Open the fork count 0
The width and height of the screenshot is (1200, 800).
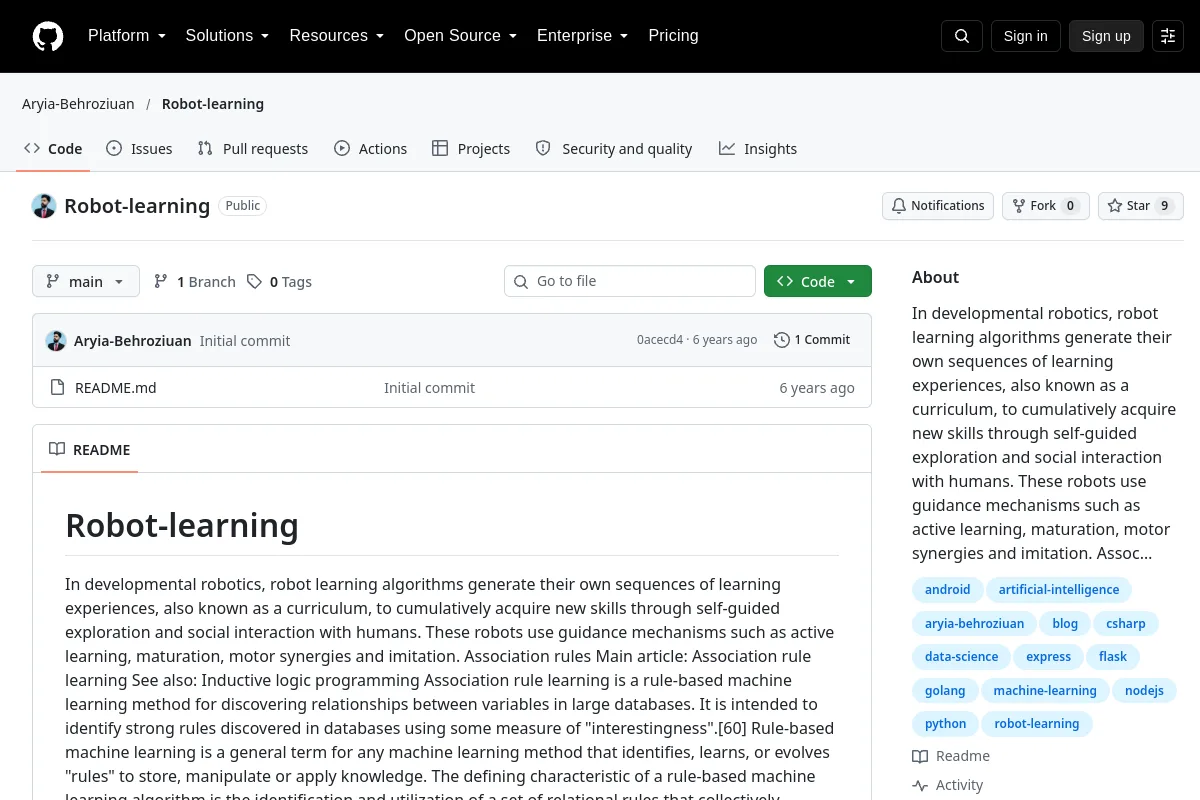1070,206
